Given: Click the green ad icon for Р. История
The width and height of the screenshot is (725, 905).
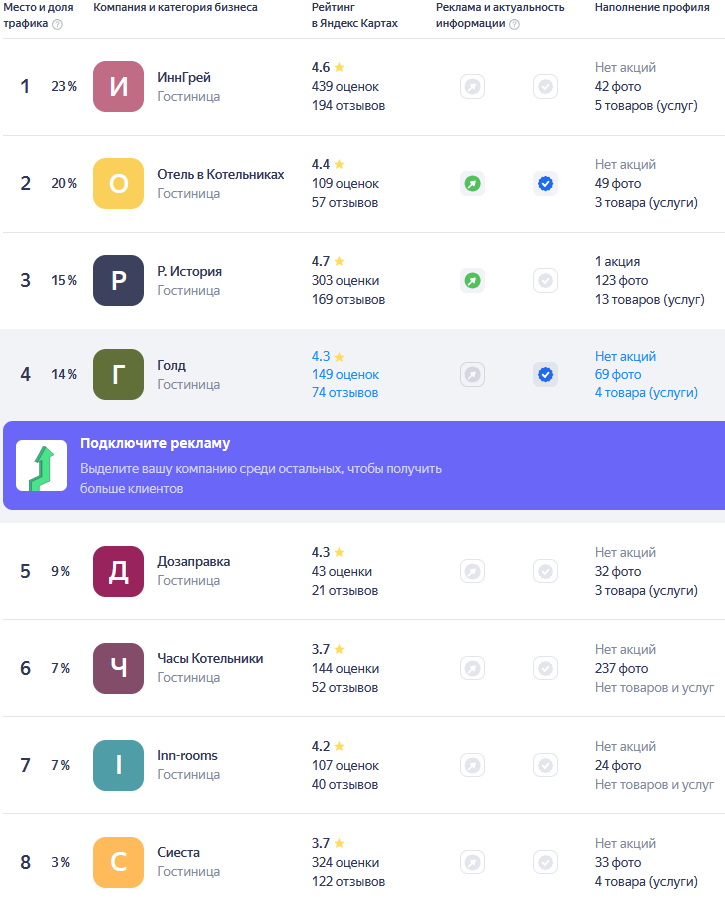Looking at the screenshot, I should pyautogui.click(x=473, y=281).
